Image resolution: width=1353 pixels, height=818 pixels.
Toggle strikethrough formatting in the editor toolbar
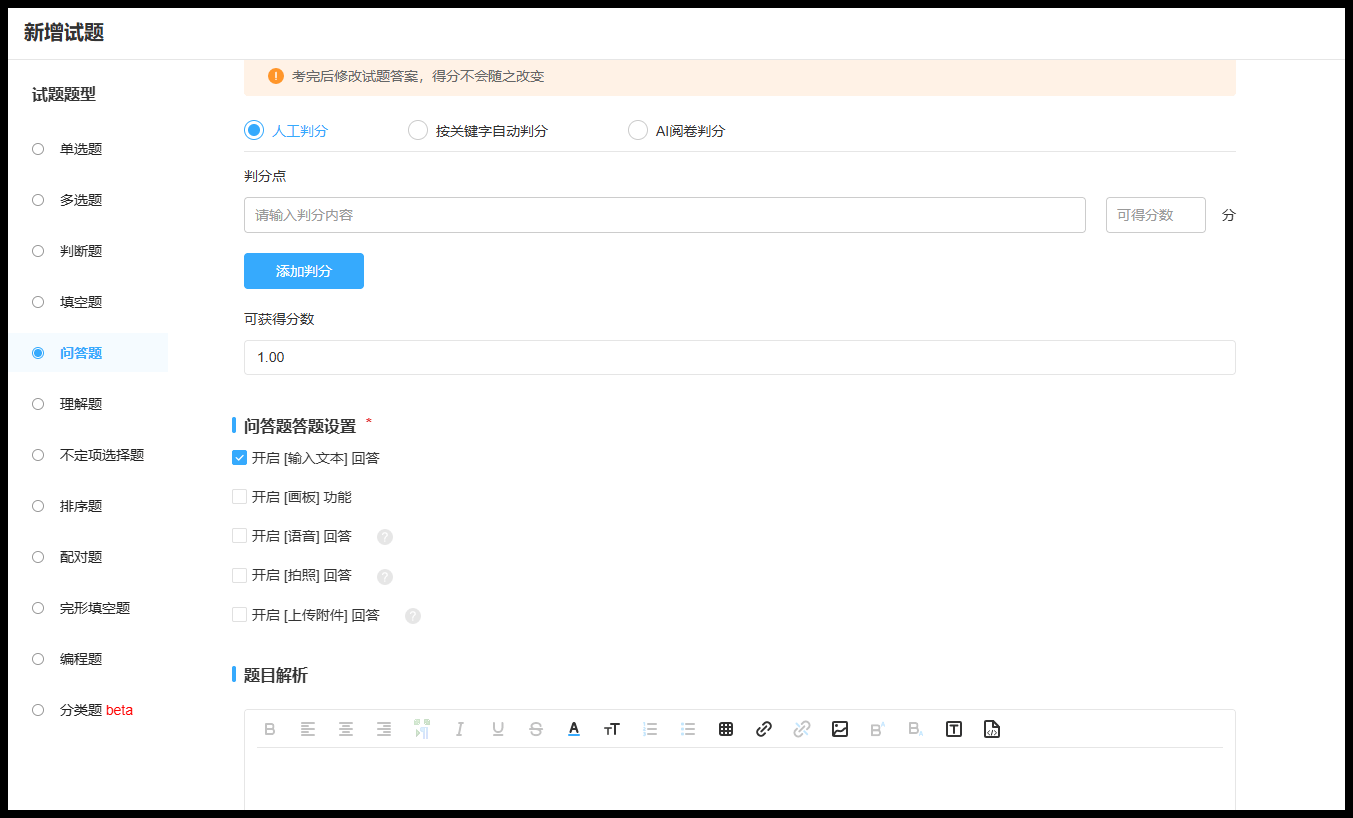click(x=536, y=729)
